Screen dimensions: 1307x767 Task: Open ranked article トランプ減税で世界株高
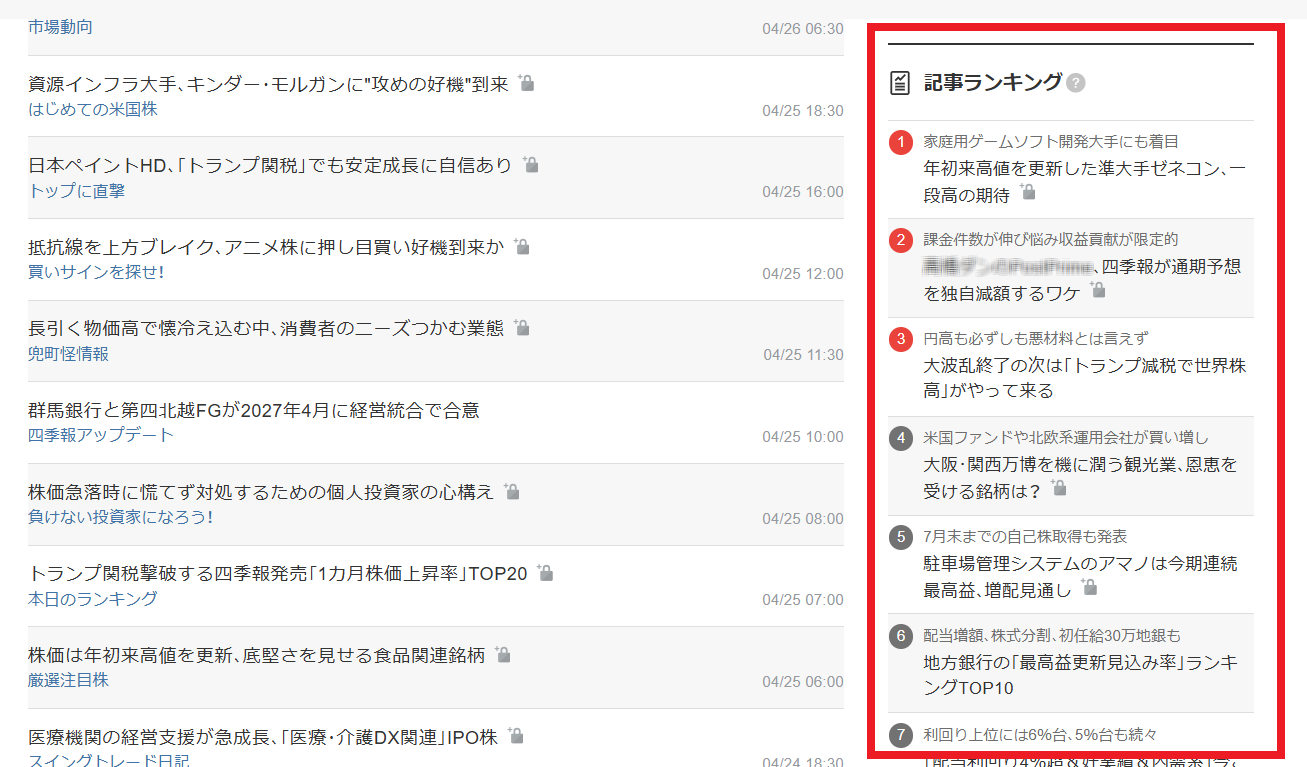click(1085, 377)
